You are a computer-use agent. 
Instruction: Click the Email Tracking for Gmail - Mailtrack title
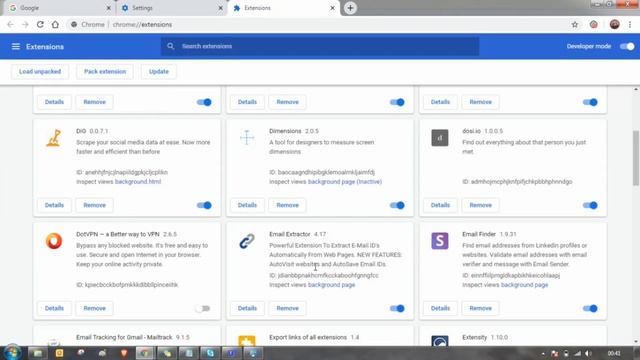click(124, 338)
